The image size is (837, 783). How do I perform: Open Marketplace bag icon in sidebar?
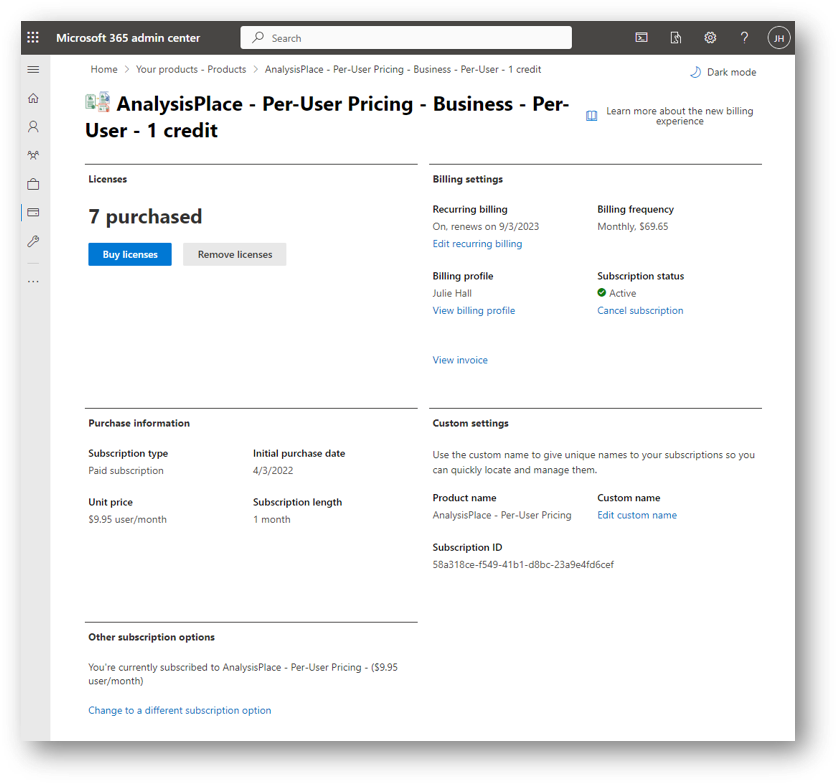pyautogui.click(x=33, y=184)
